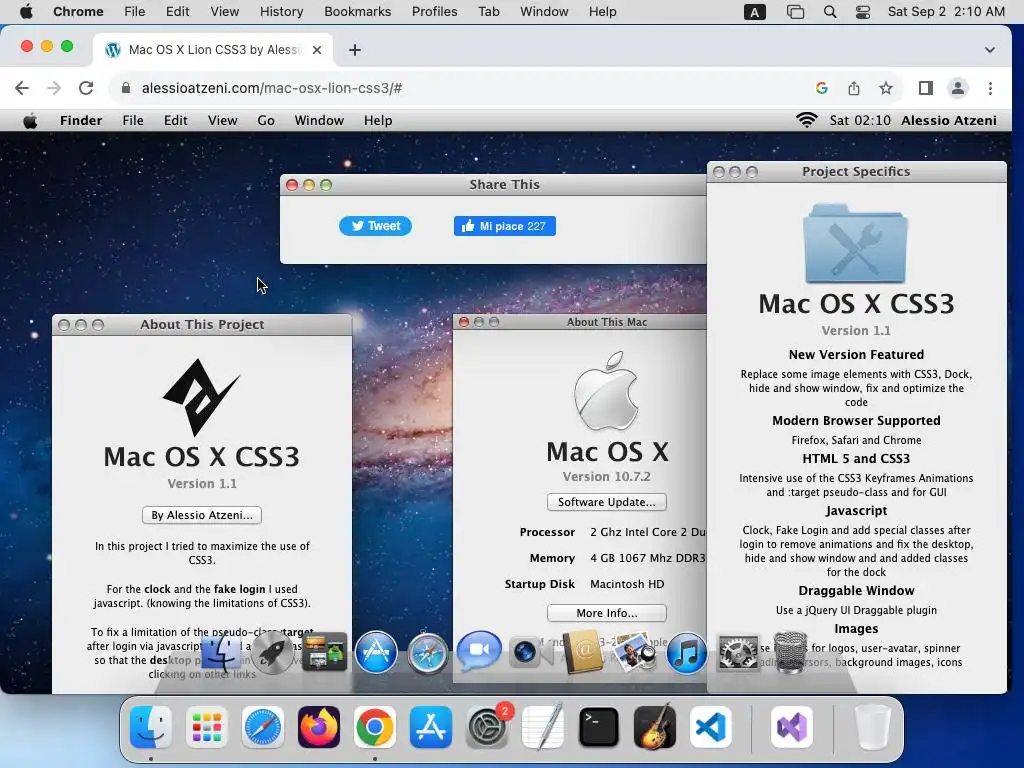Open the iTunes music note icon

point(687,652)
